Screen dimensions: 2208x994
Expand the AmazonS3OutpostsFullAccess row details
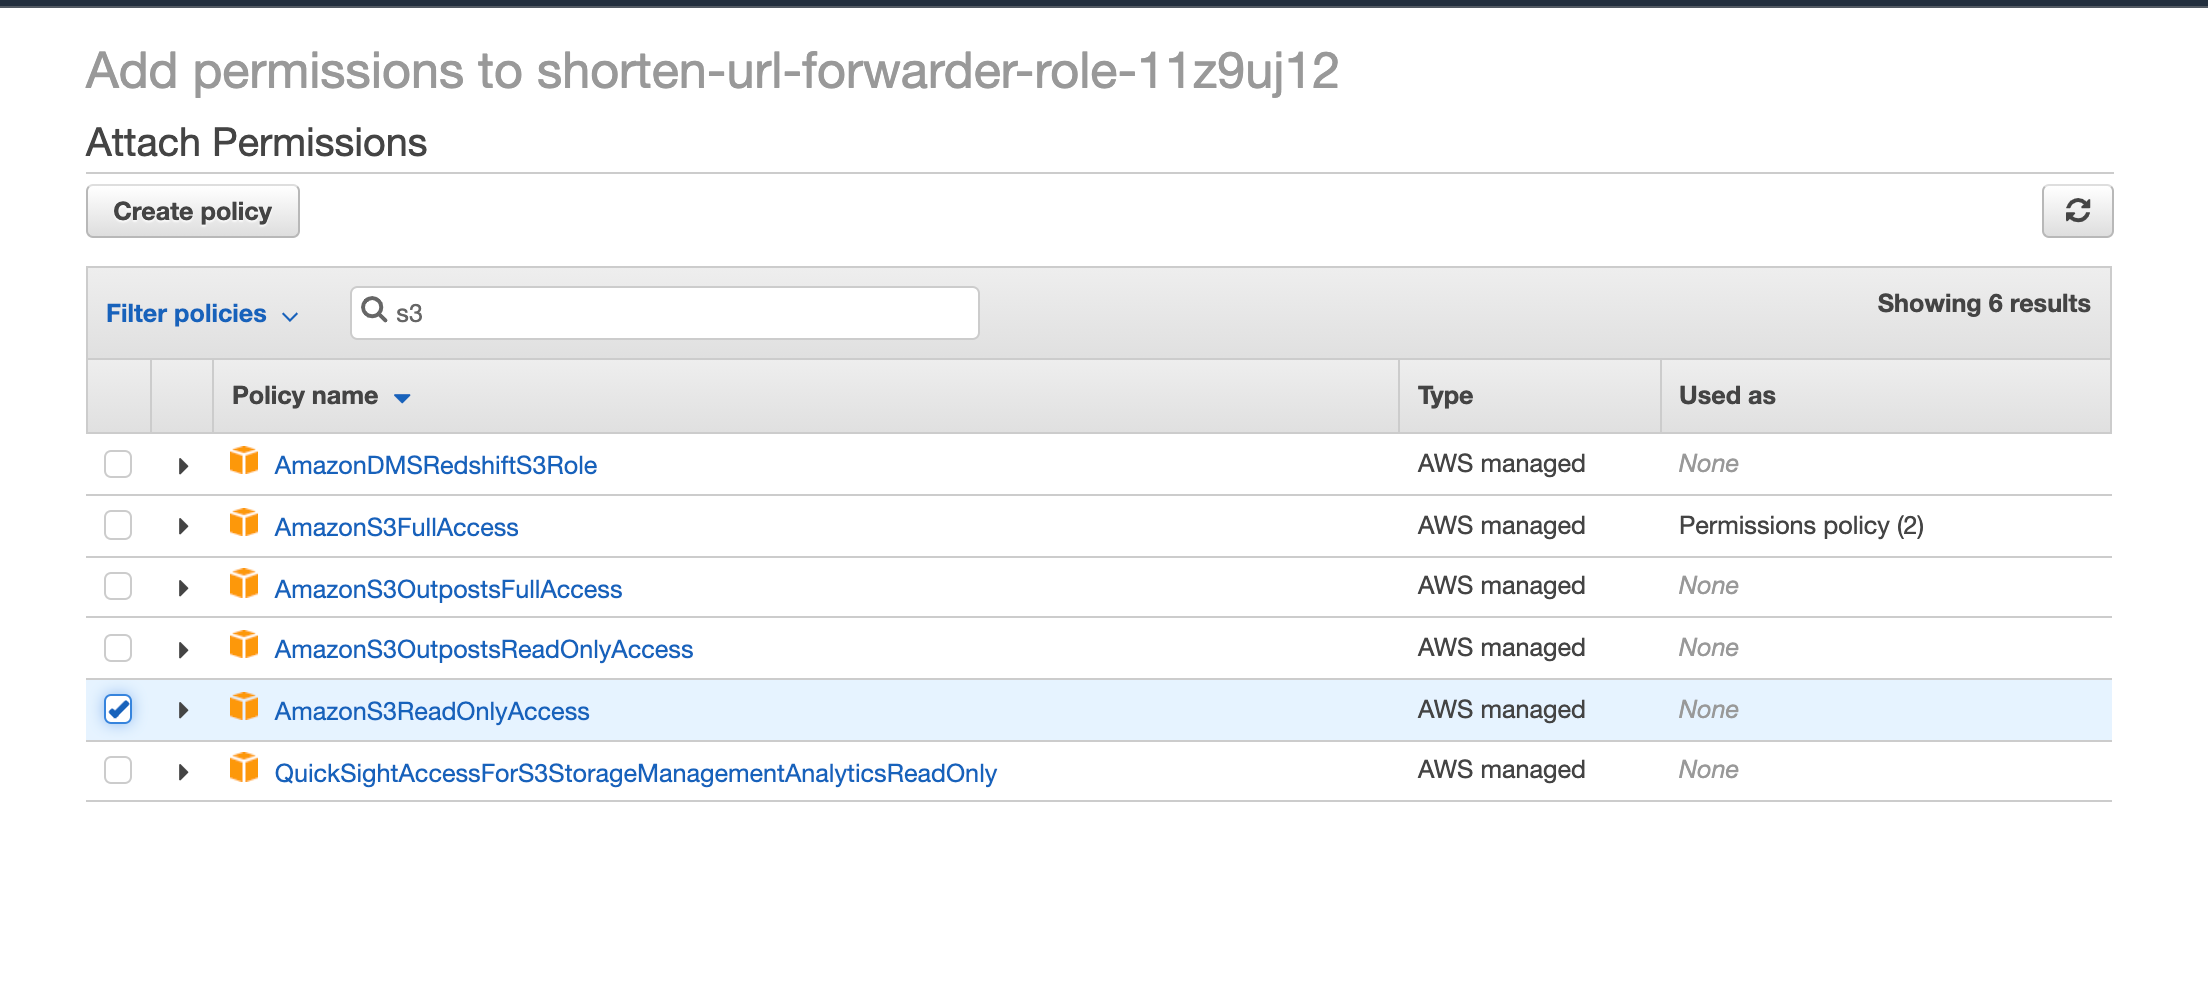tap(183, 588)
